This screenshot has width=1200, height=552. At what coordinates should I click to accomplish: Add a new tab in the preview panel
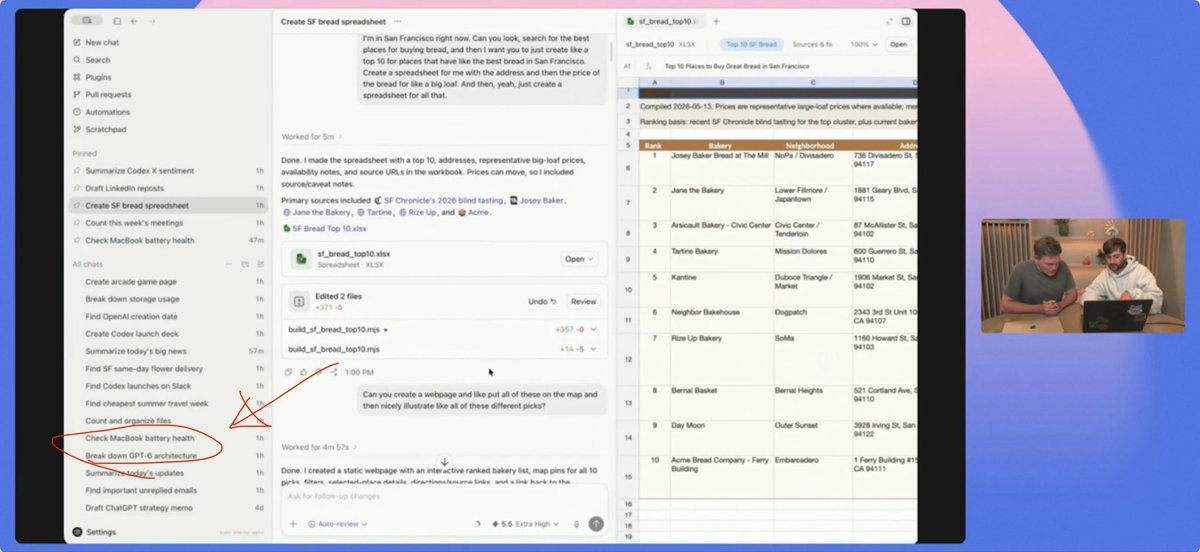[x=715, y=21]
